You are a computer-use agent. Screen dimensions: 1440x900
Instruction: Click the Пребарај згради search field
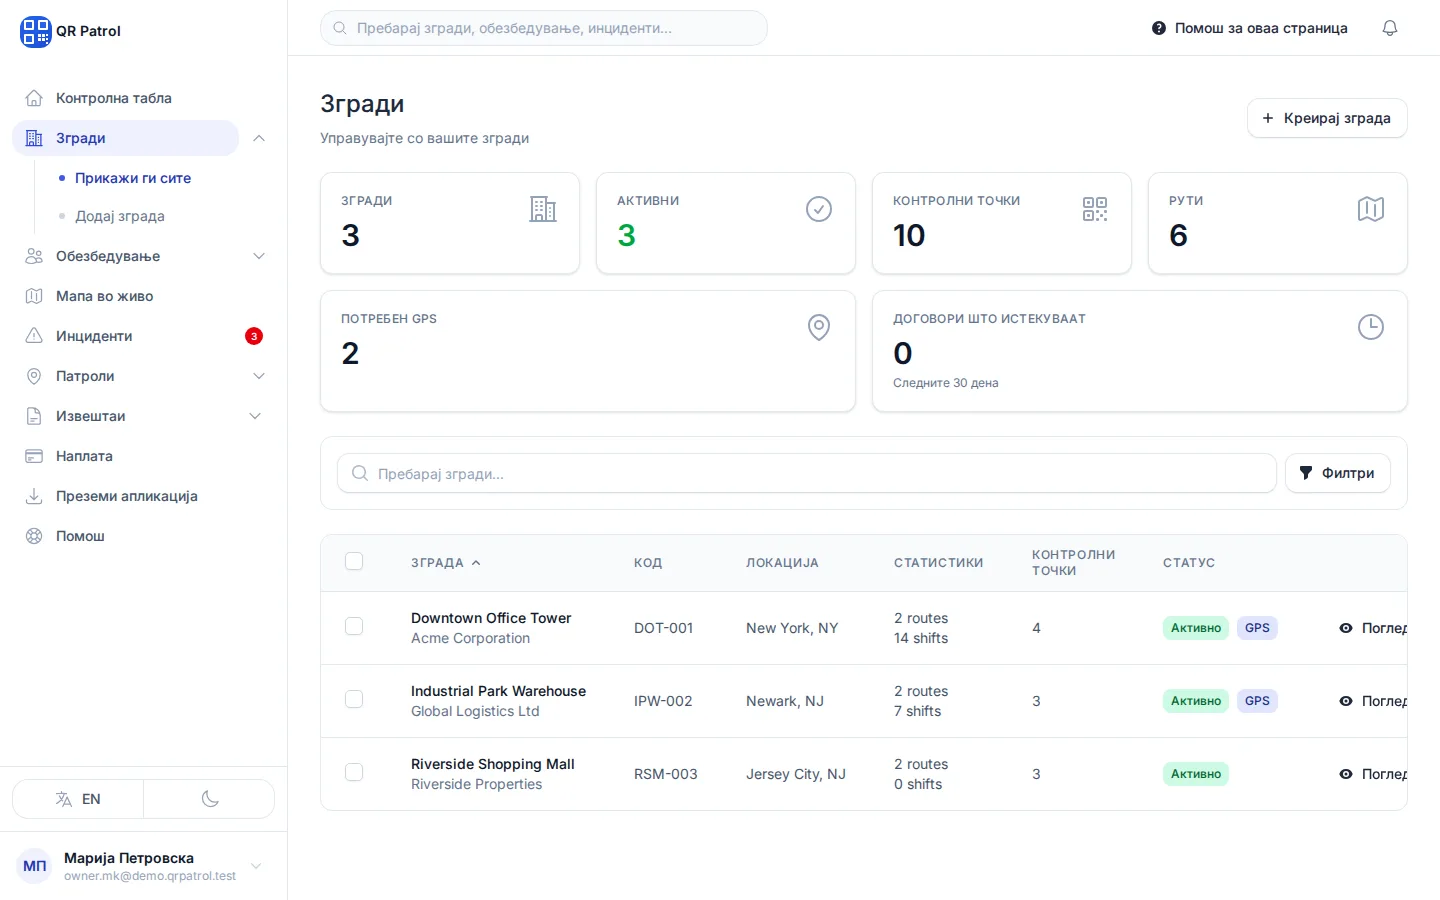[x=807, y=473]
